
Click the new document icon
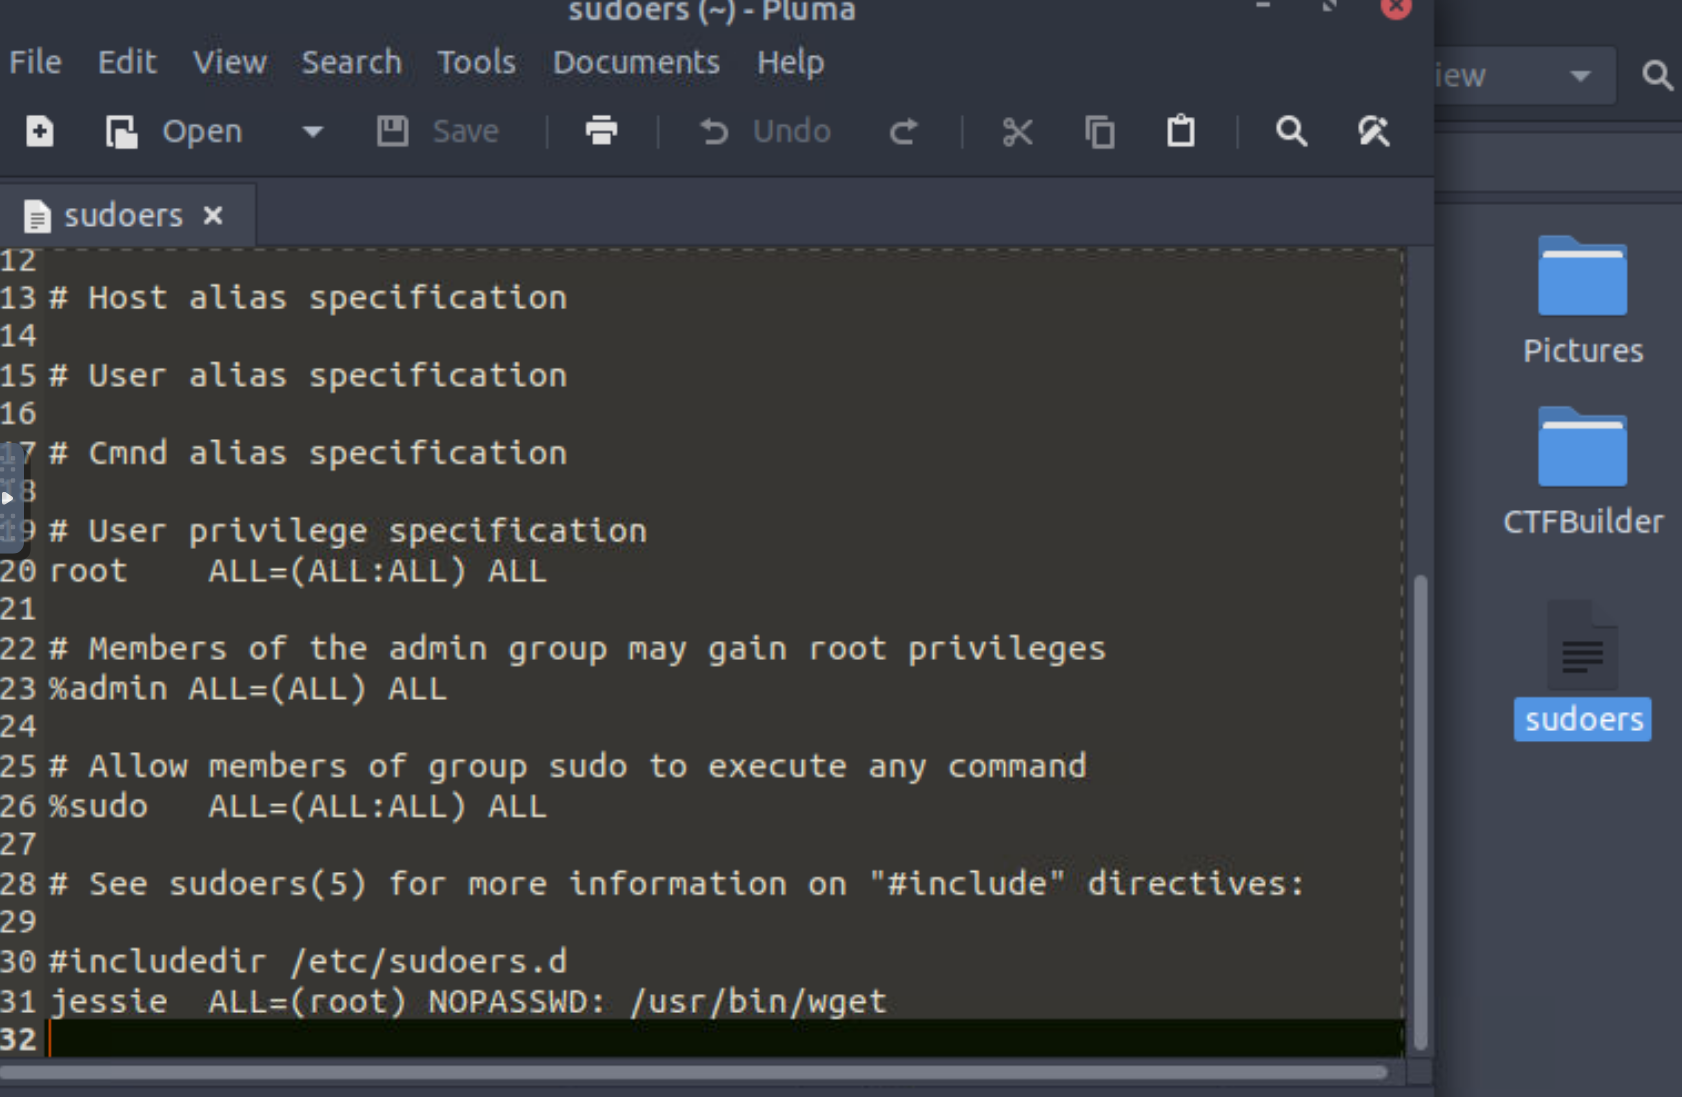[40, 131]
